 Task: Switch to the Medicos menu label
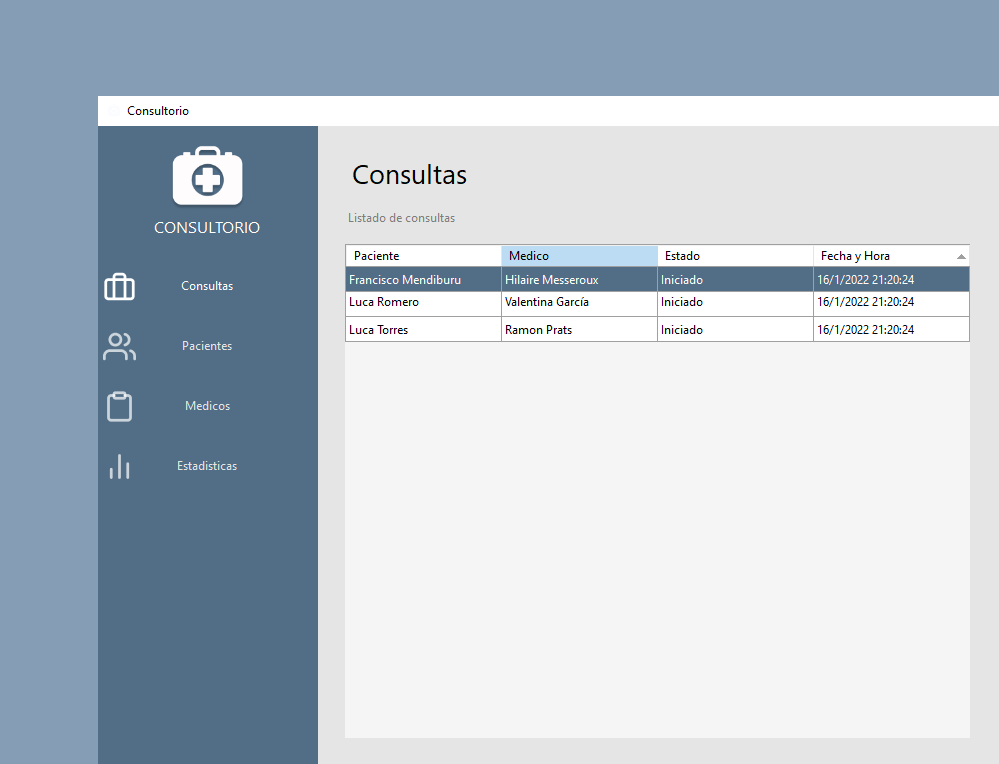pos(207,406)
